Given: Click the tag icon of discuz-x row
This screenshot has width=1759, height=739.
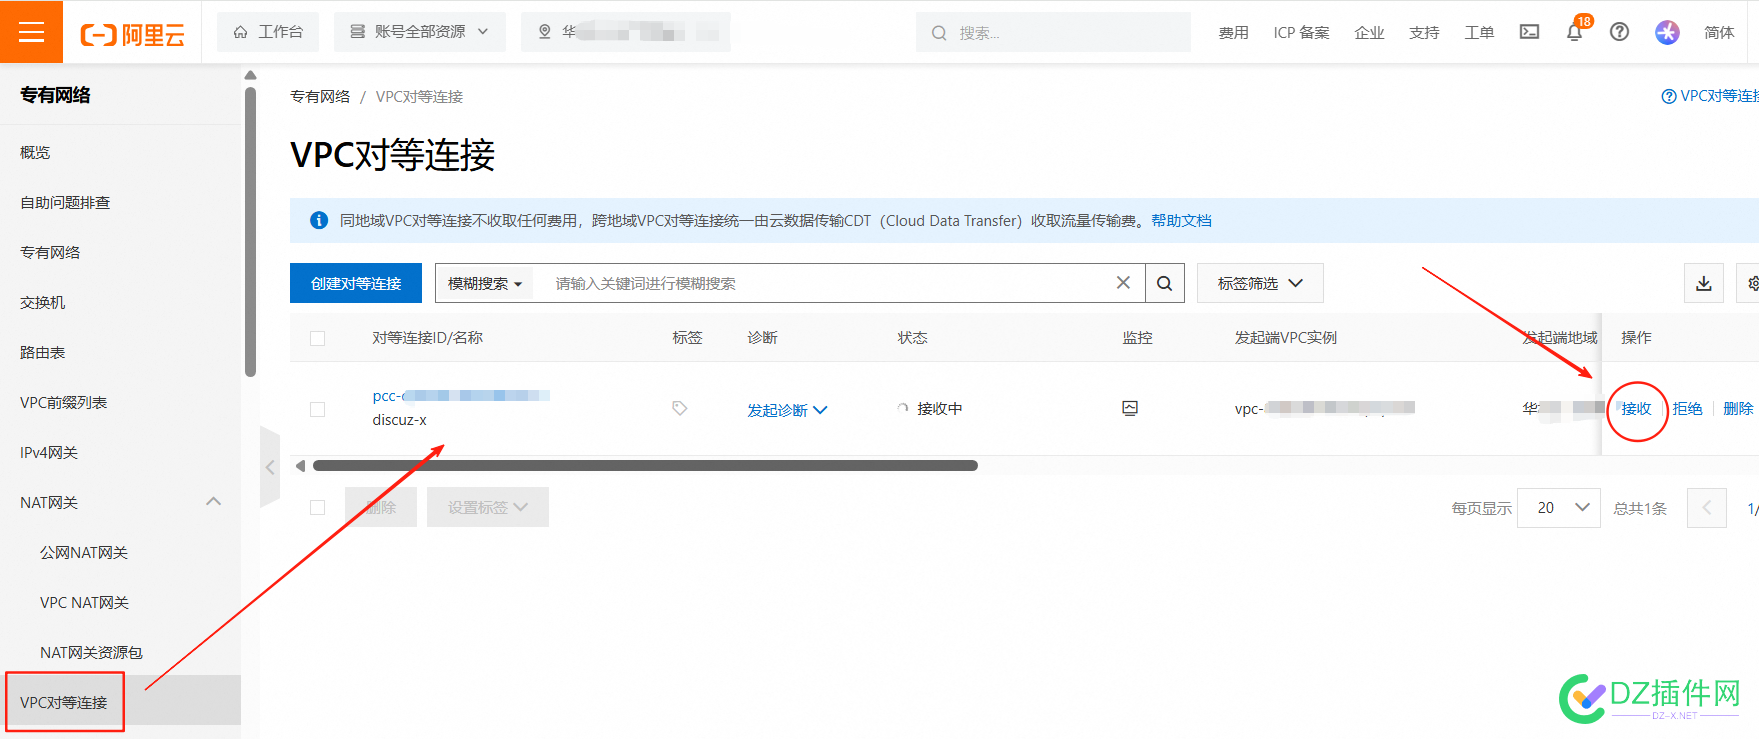Looking at the screenshot, I should (679, 408).
